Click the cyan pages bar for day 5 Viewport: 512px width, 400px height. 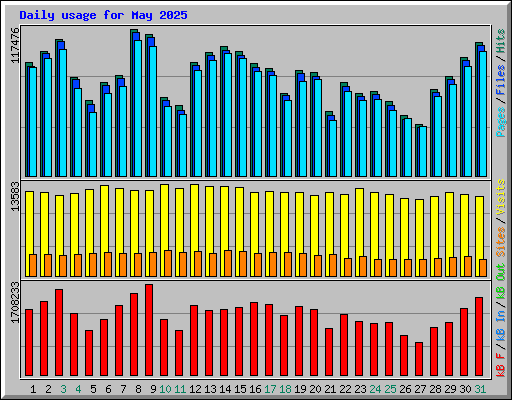pyautogui.click(x=93, y=144)
